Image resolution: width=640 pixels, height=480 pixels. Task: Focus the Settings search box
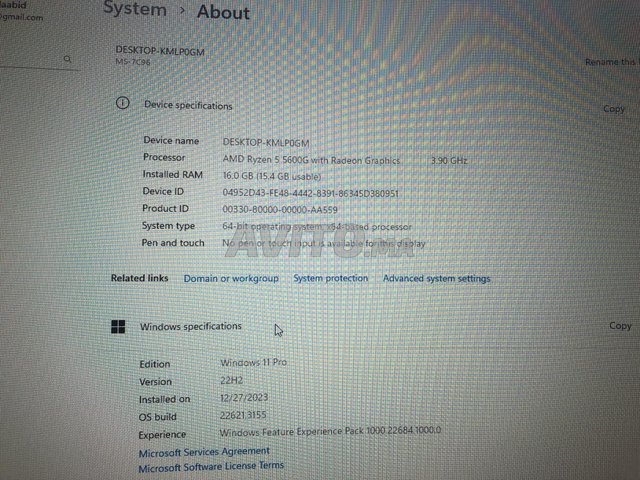point(30,60)
